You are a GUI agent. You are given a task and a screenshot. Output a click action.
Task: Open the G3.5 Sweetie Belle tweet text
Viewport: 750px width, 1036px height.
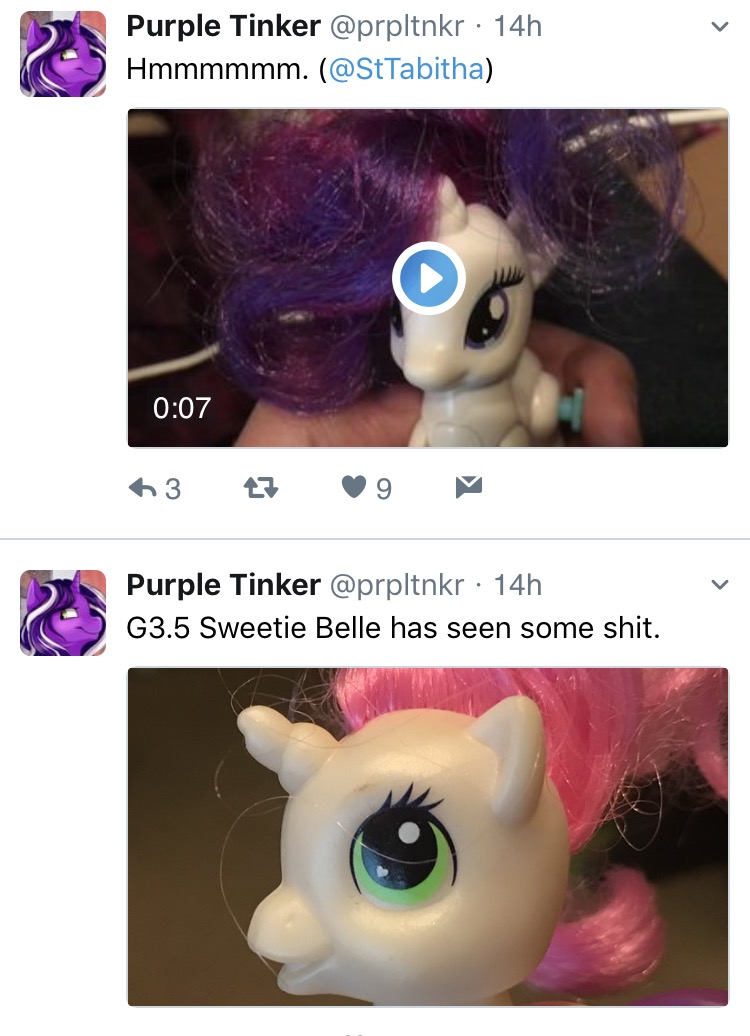(393, 628)
